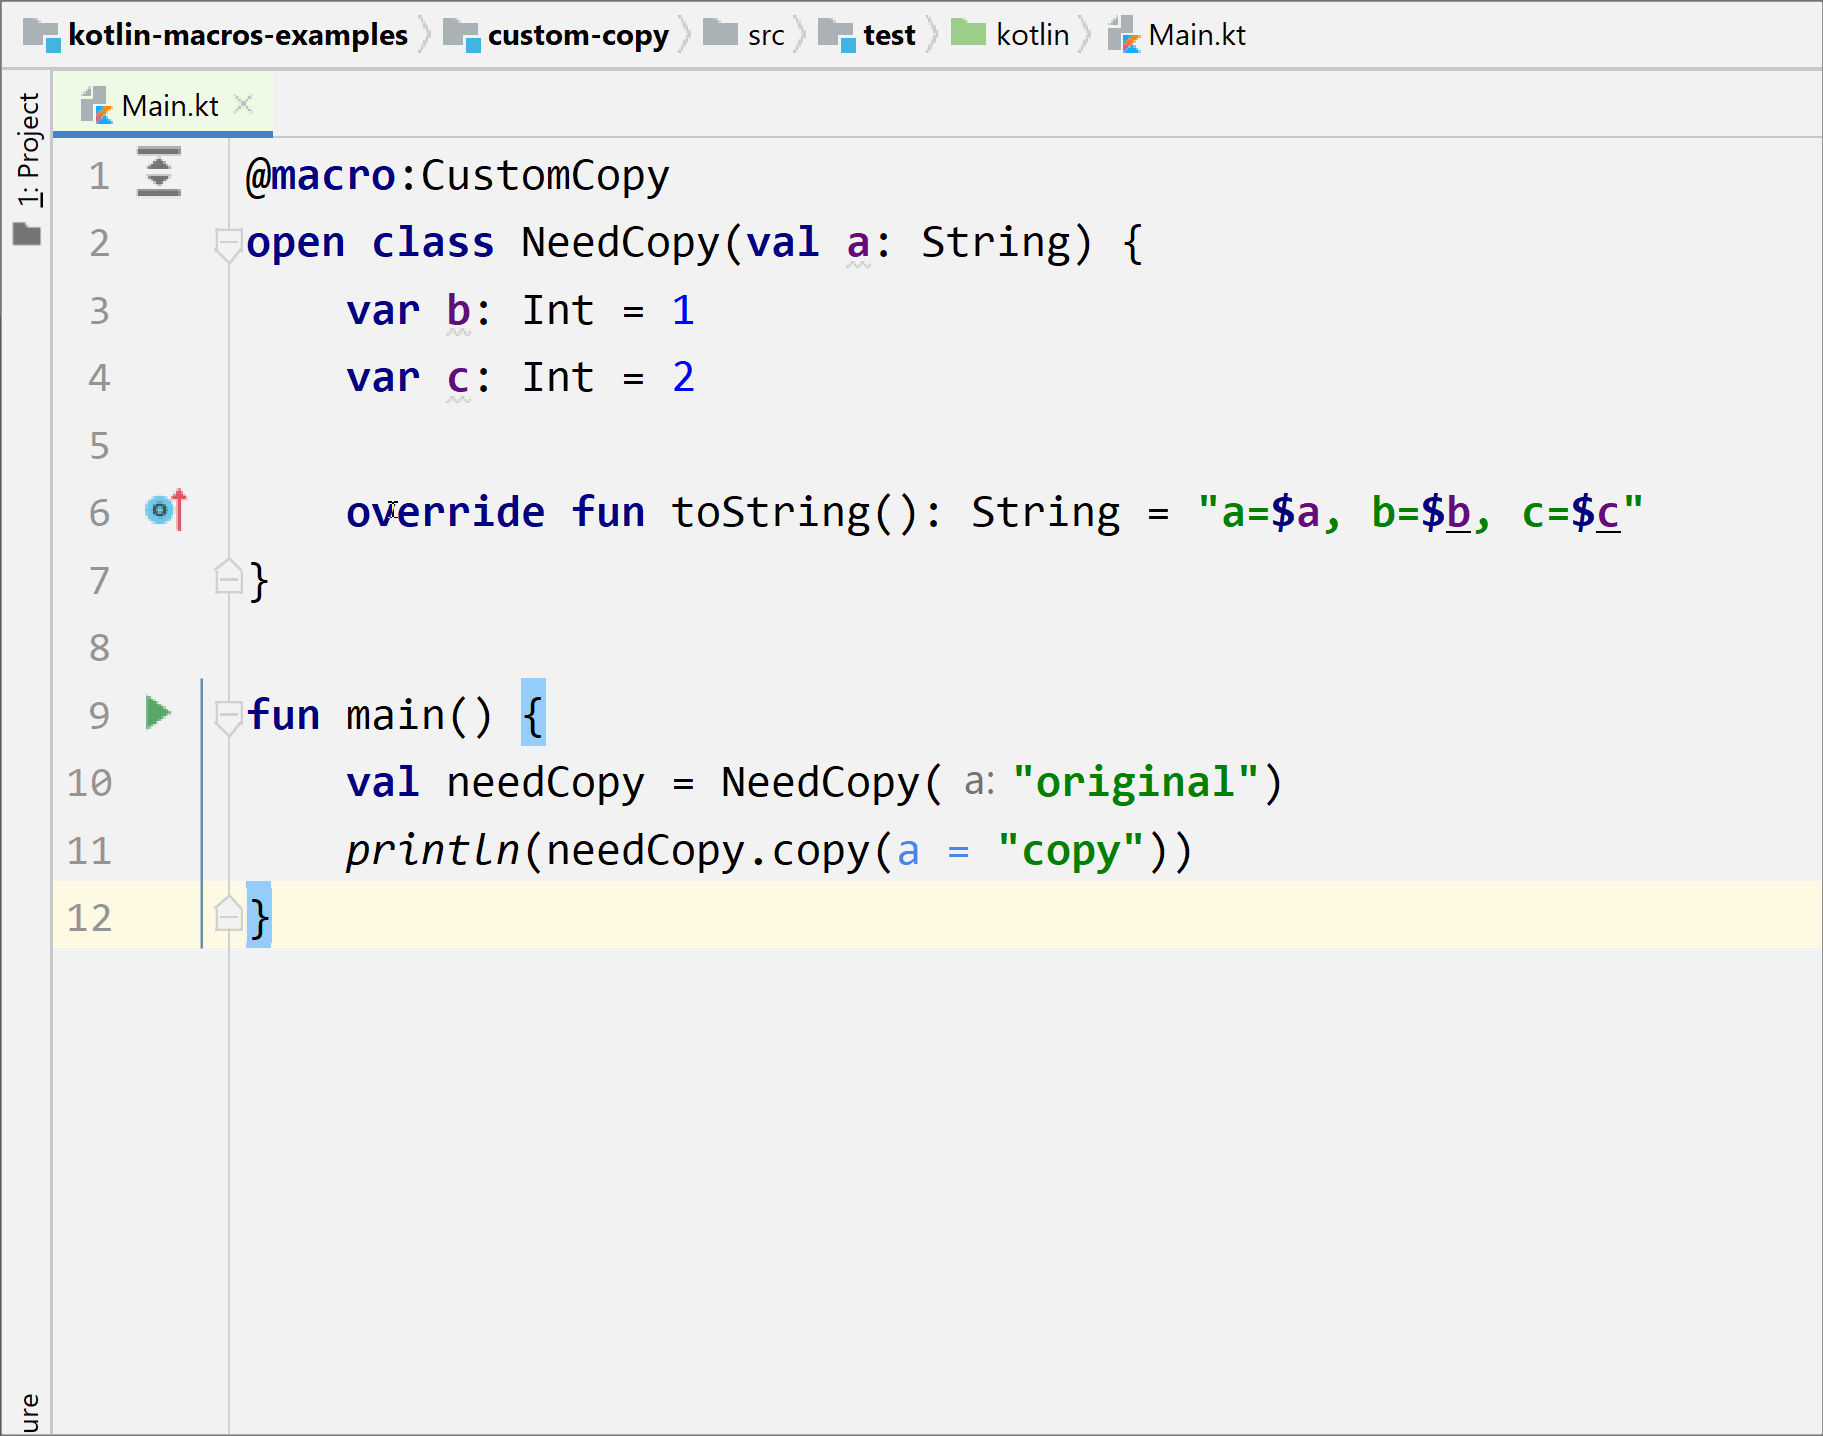The width and height of the screenshot is (1823, 1436).
Task: Open the src breadcrumb
Action: click(766, 35)
